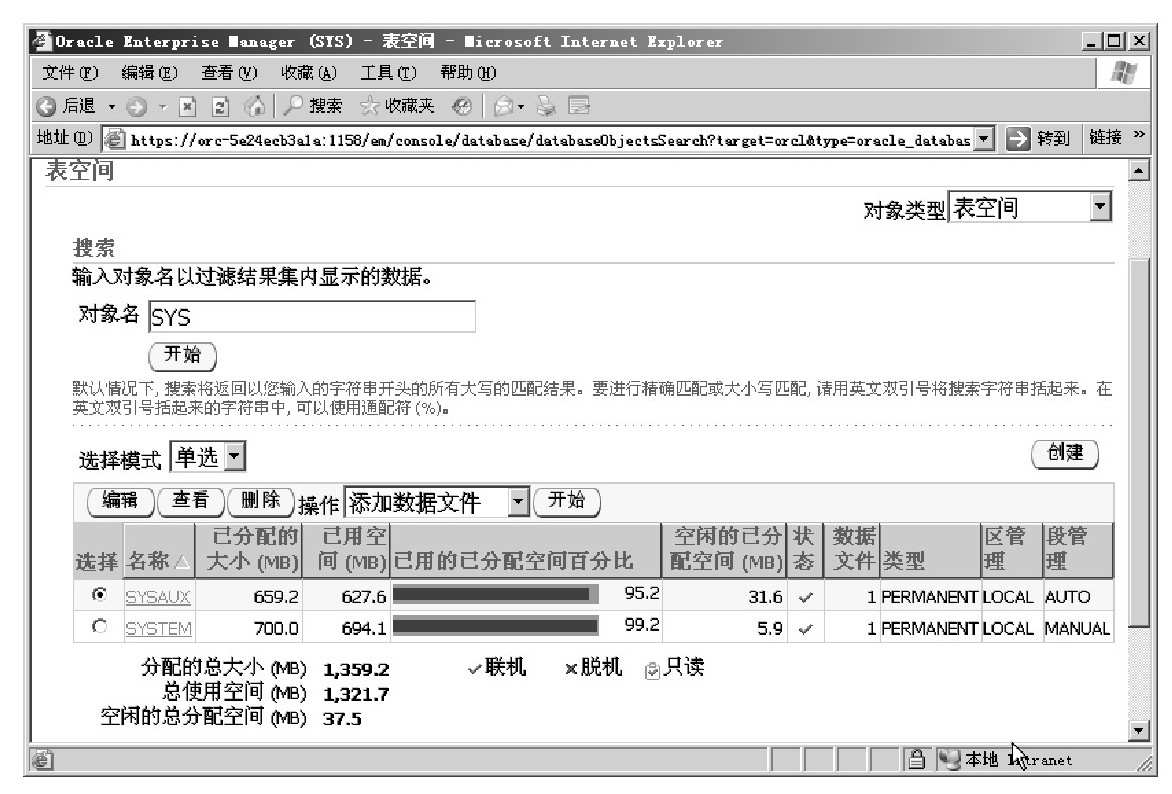The image size is (1172, 794).
Task: Click the MANUAL segment management cell
Action: coord(1076,629)
